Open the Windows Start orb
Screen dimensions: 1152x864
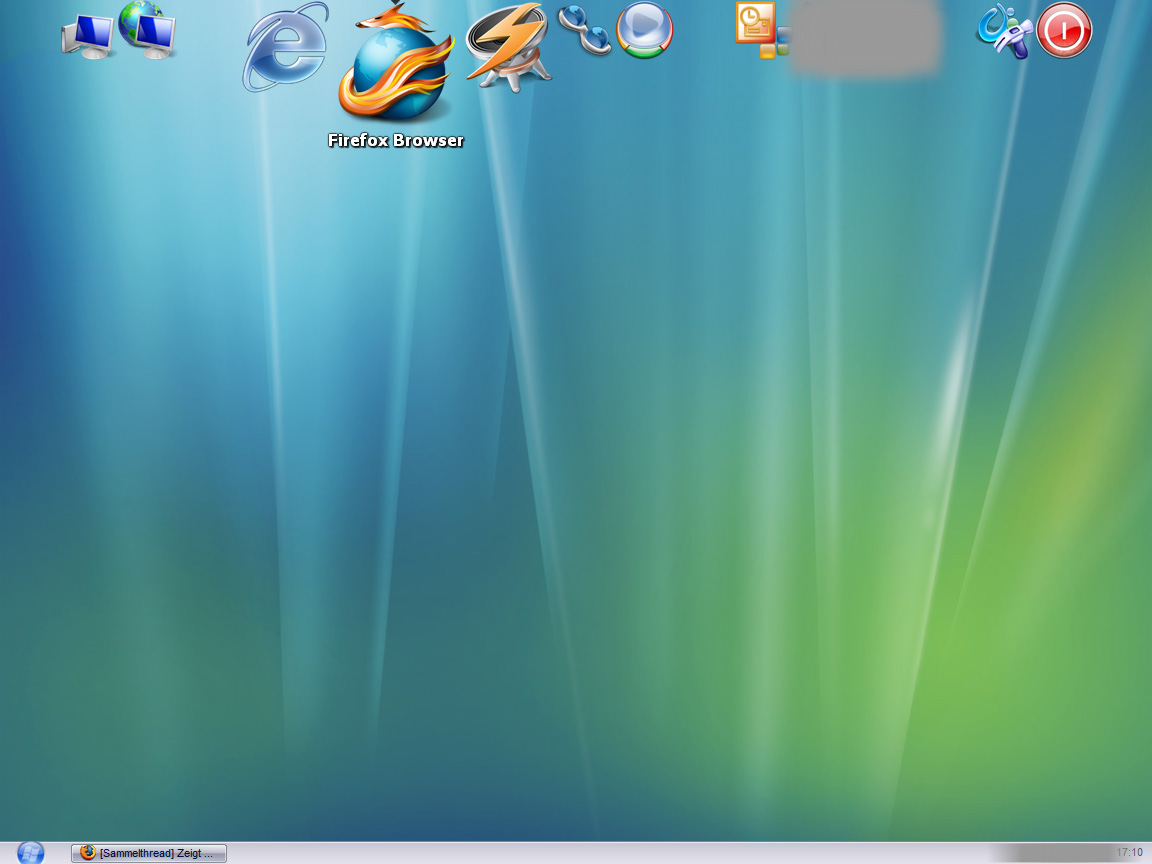pyautogui.click(x=31, y=853)
